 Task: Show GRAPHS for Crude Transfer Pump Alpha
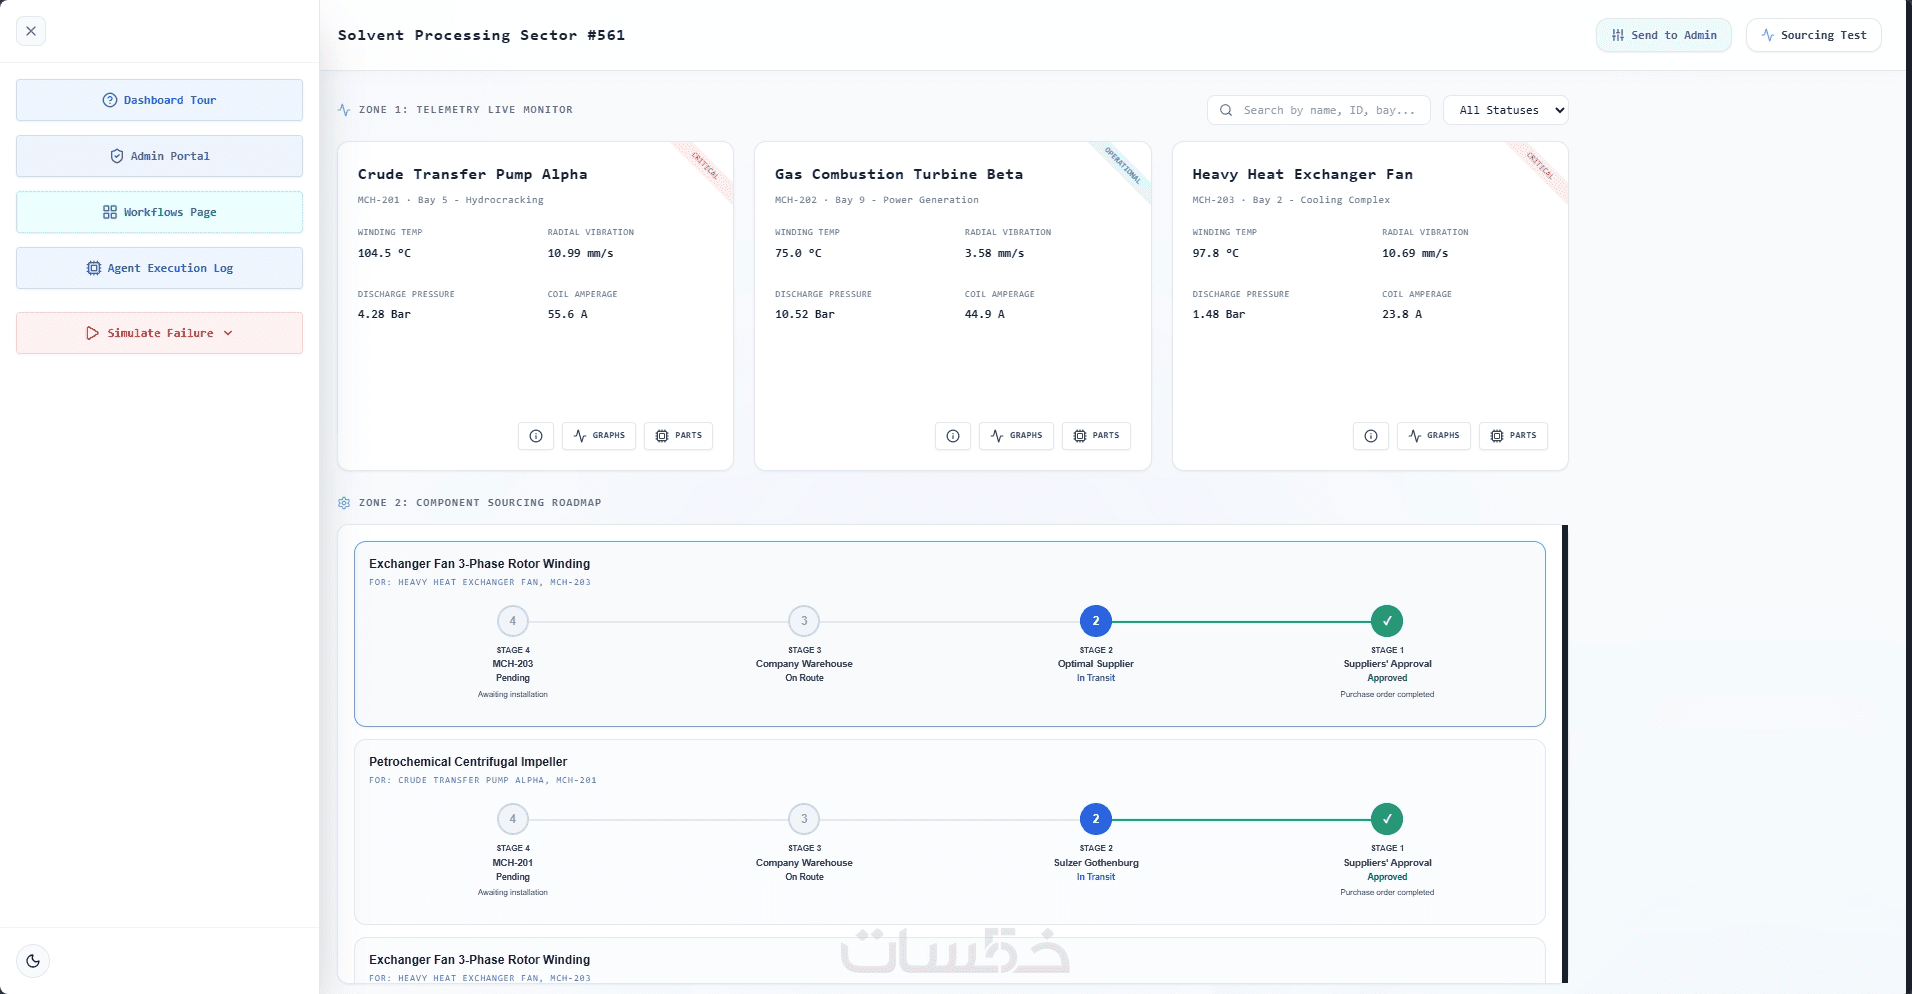tap(599, 436)
